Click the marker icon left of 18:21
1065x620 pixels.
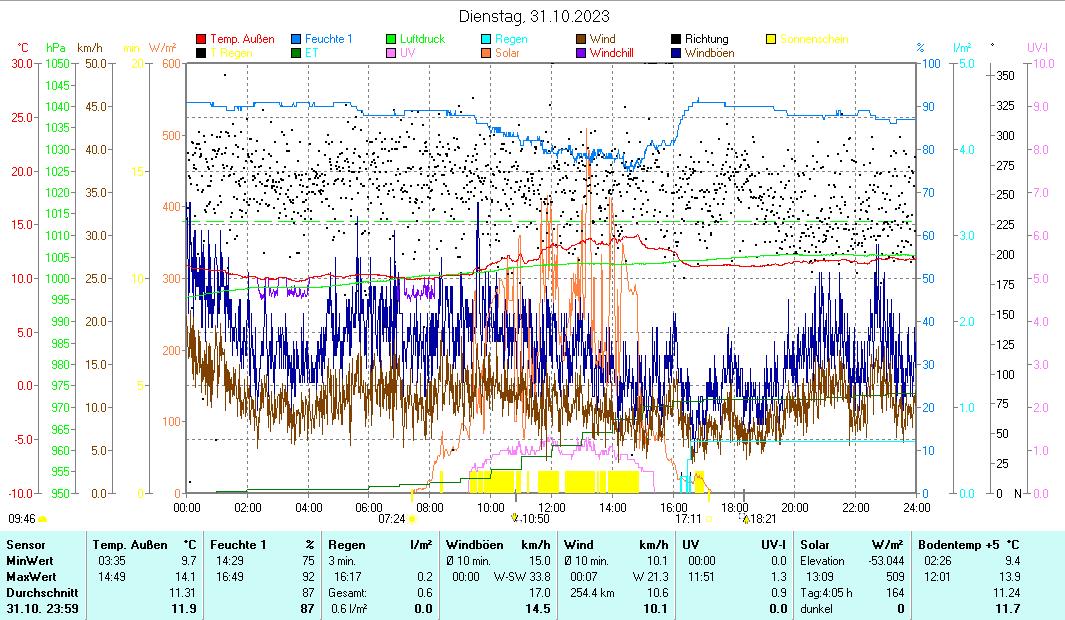[x=746, y=519]
